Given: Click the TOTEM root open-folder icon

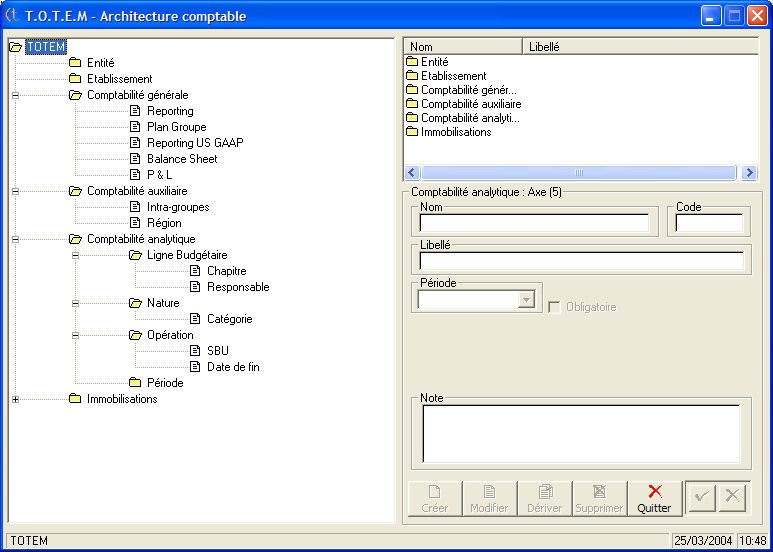Looking at the screenshot, I should (16, 47).
